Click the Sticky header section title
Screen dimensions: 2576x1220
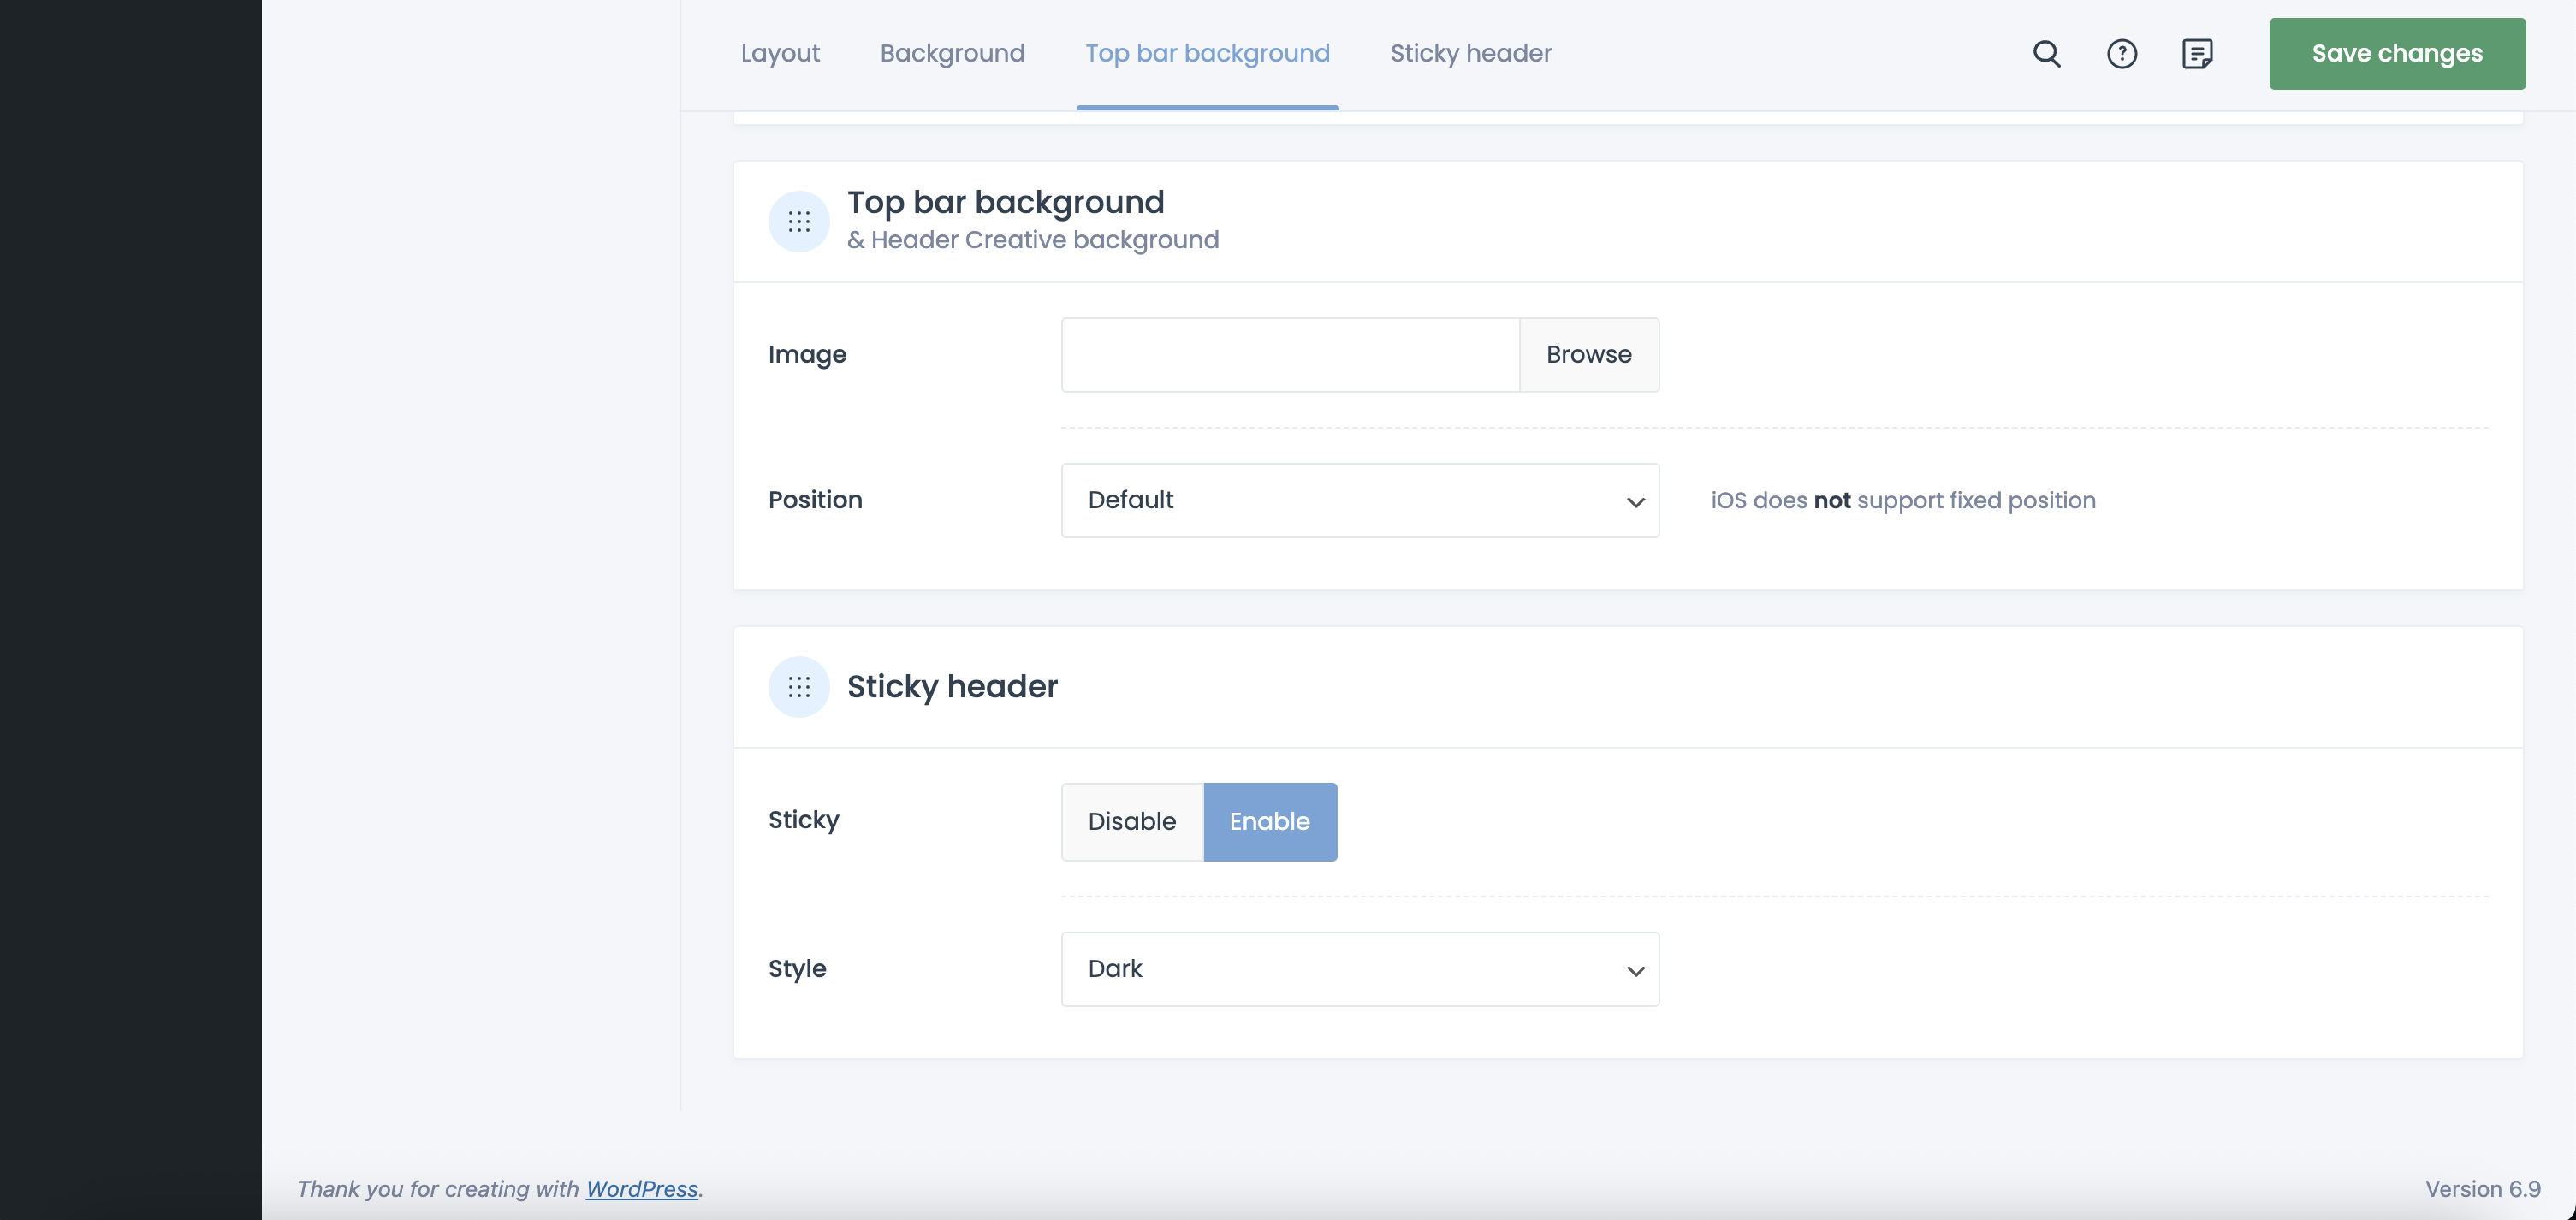pyautogui.click(x=952, y=687)
